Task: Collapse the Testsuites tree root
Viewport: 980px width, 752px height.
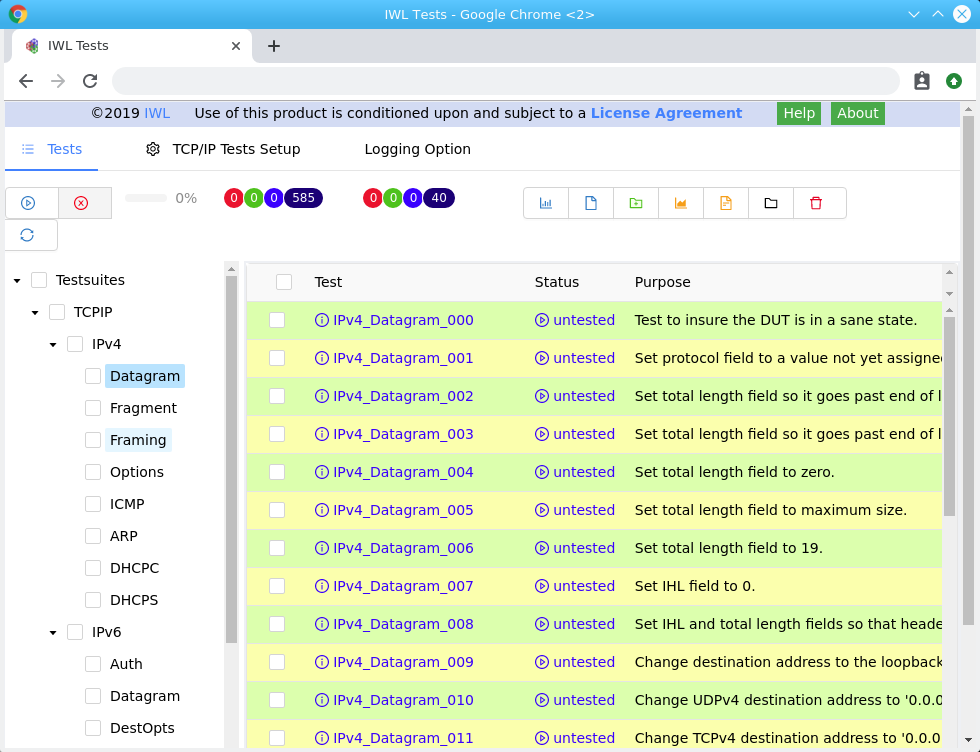Action: click(16, 279)
